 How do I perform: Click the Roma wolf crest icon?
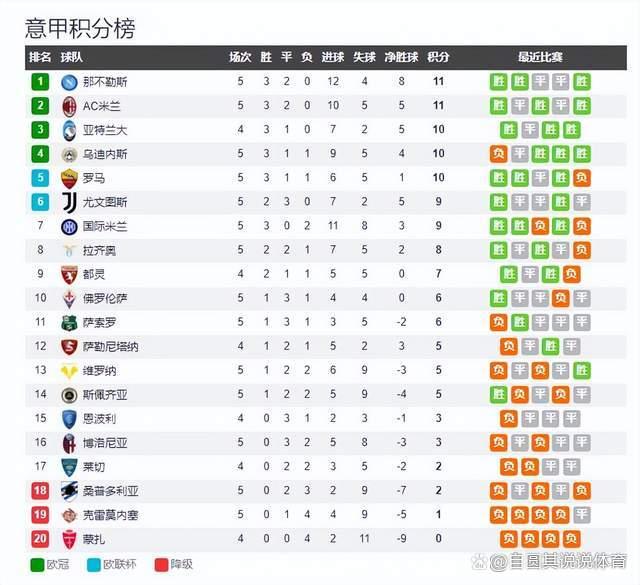point(69,178)
